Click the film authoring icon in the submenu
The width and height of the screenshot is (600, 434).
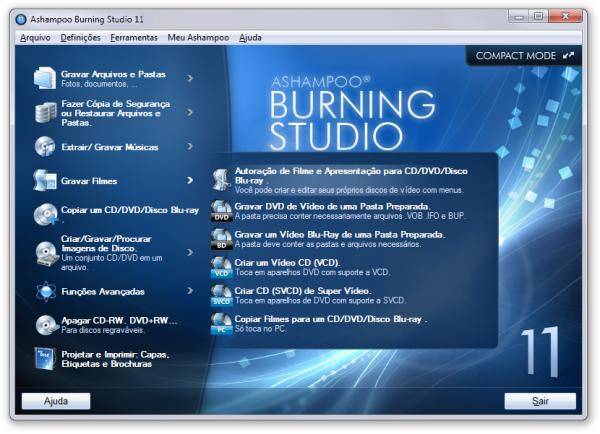point(222,179)
